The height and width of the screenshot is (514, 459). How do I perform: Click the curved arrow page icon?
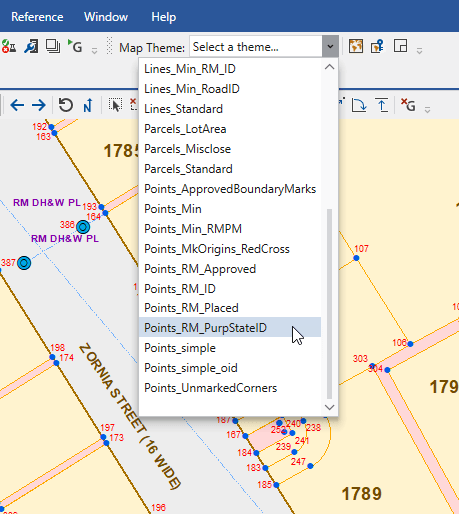(359, 105)
